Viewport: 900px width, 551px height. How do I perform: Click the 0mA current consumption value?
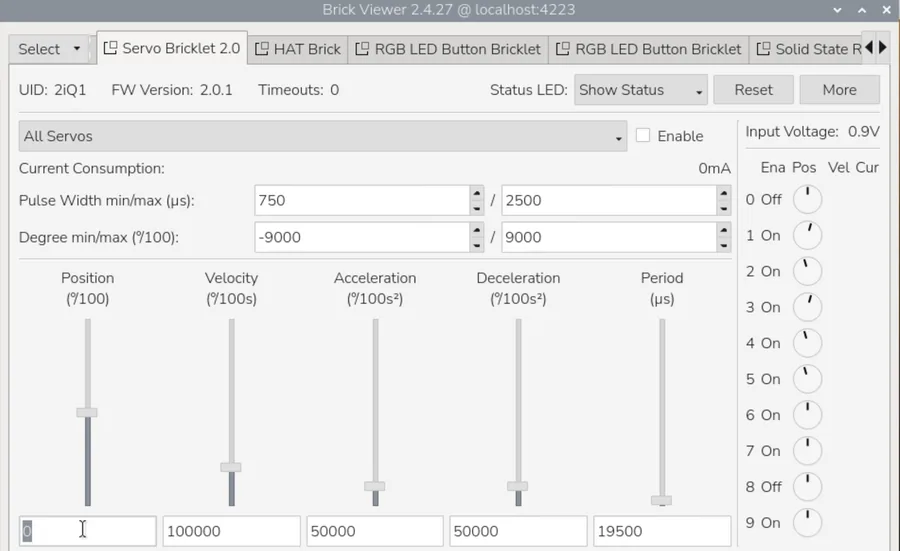click(x=714, y=168)
